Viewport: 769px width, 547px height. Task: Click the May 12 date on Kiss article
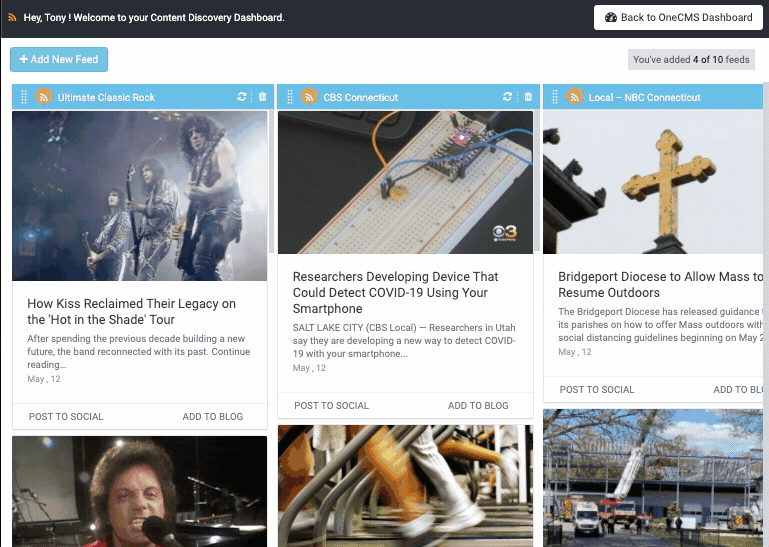(44, 379)
